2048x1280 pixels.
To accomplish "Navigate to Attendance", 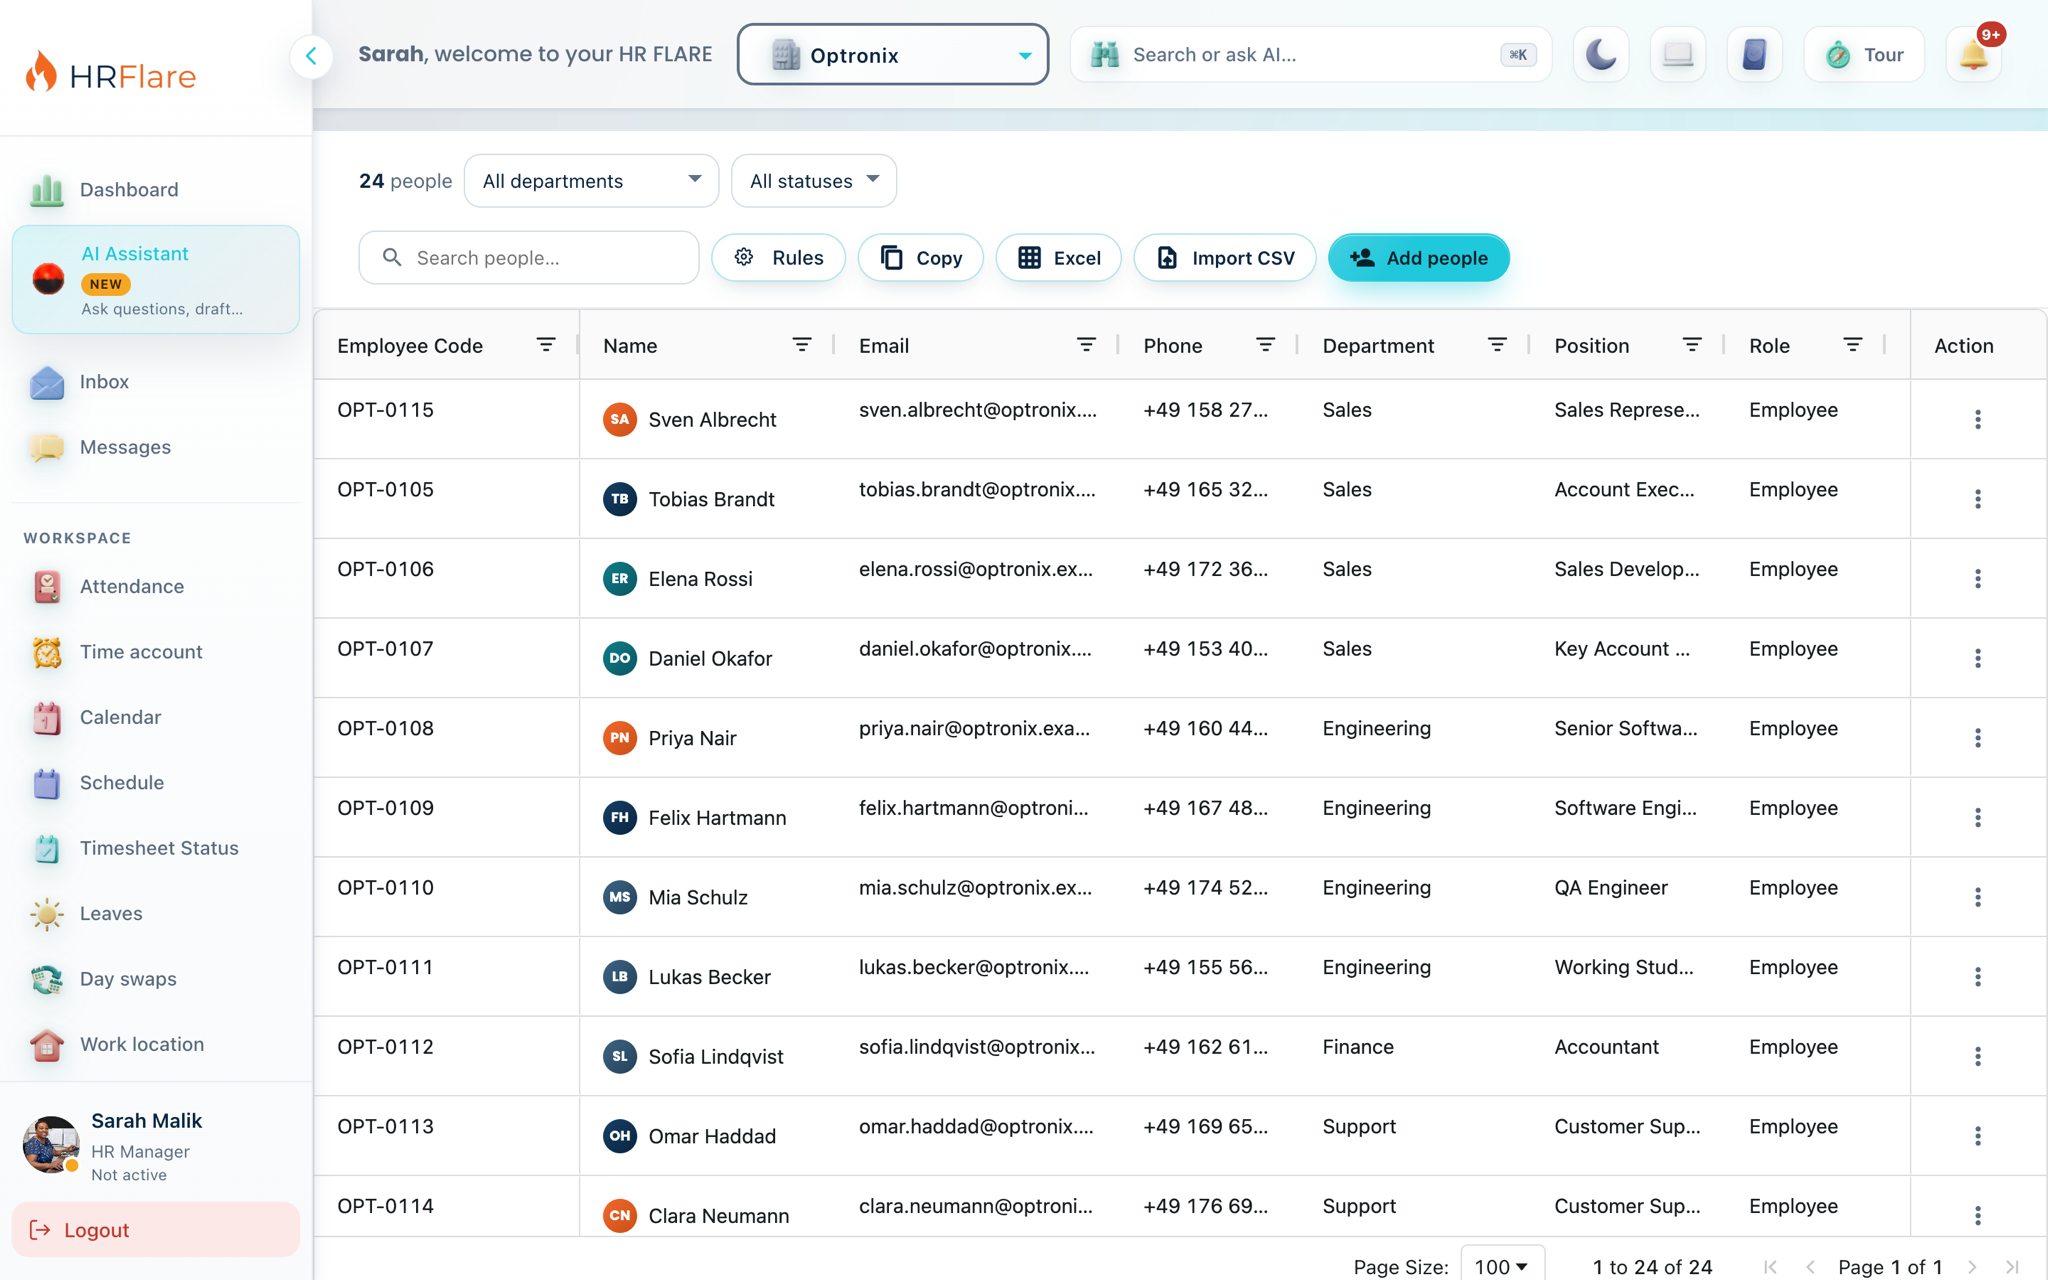I will [x=155, y=587].
